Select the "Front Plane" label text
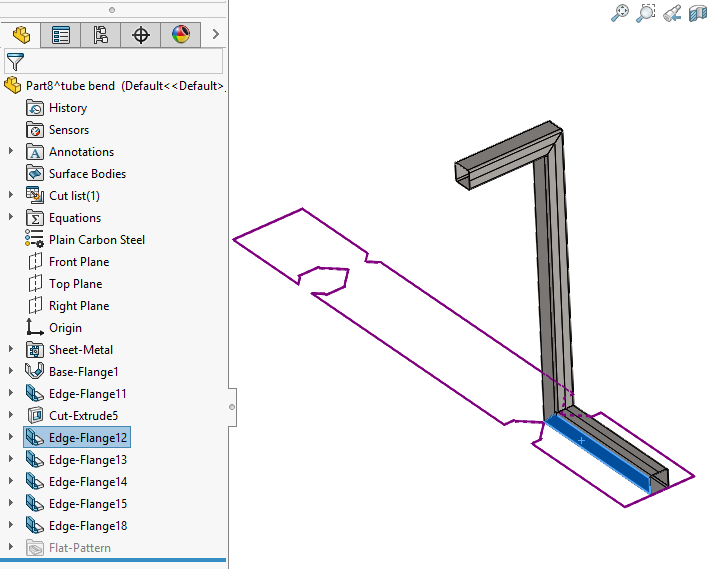The height and width of the screenshot is (569, 714). (79, 262)
